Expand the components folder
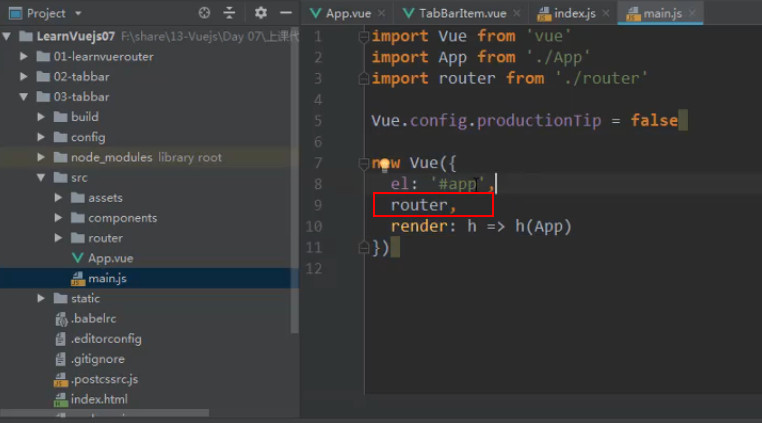762x423 pixels. (58, 218)
